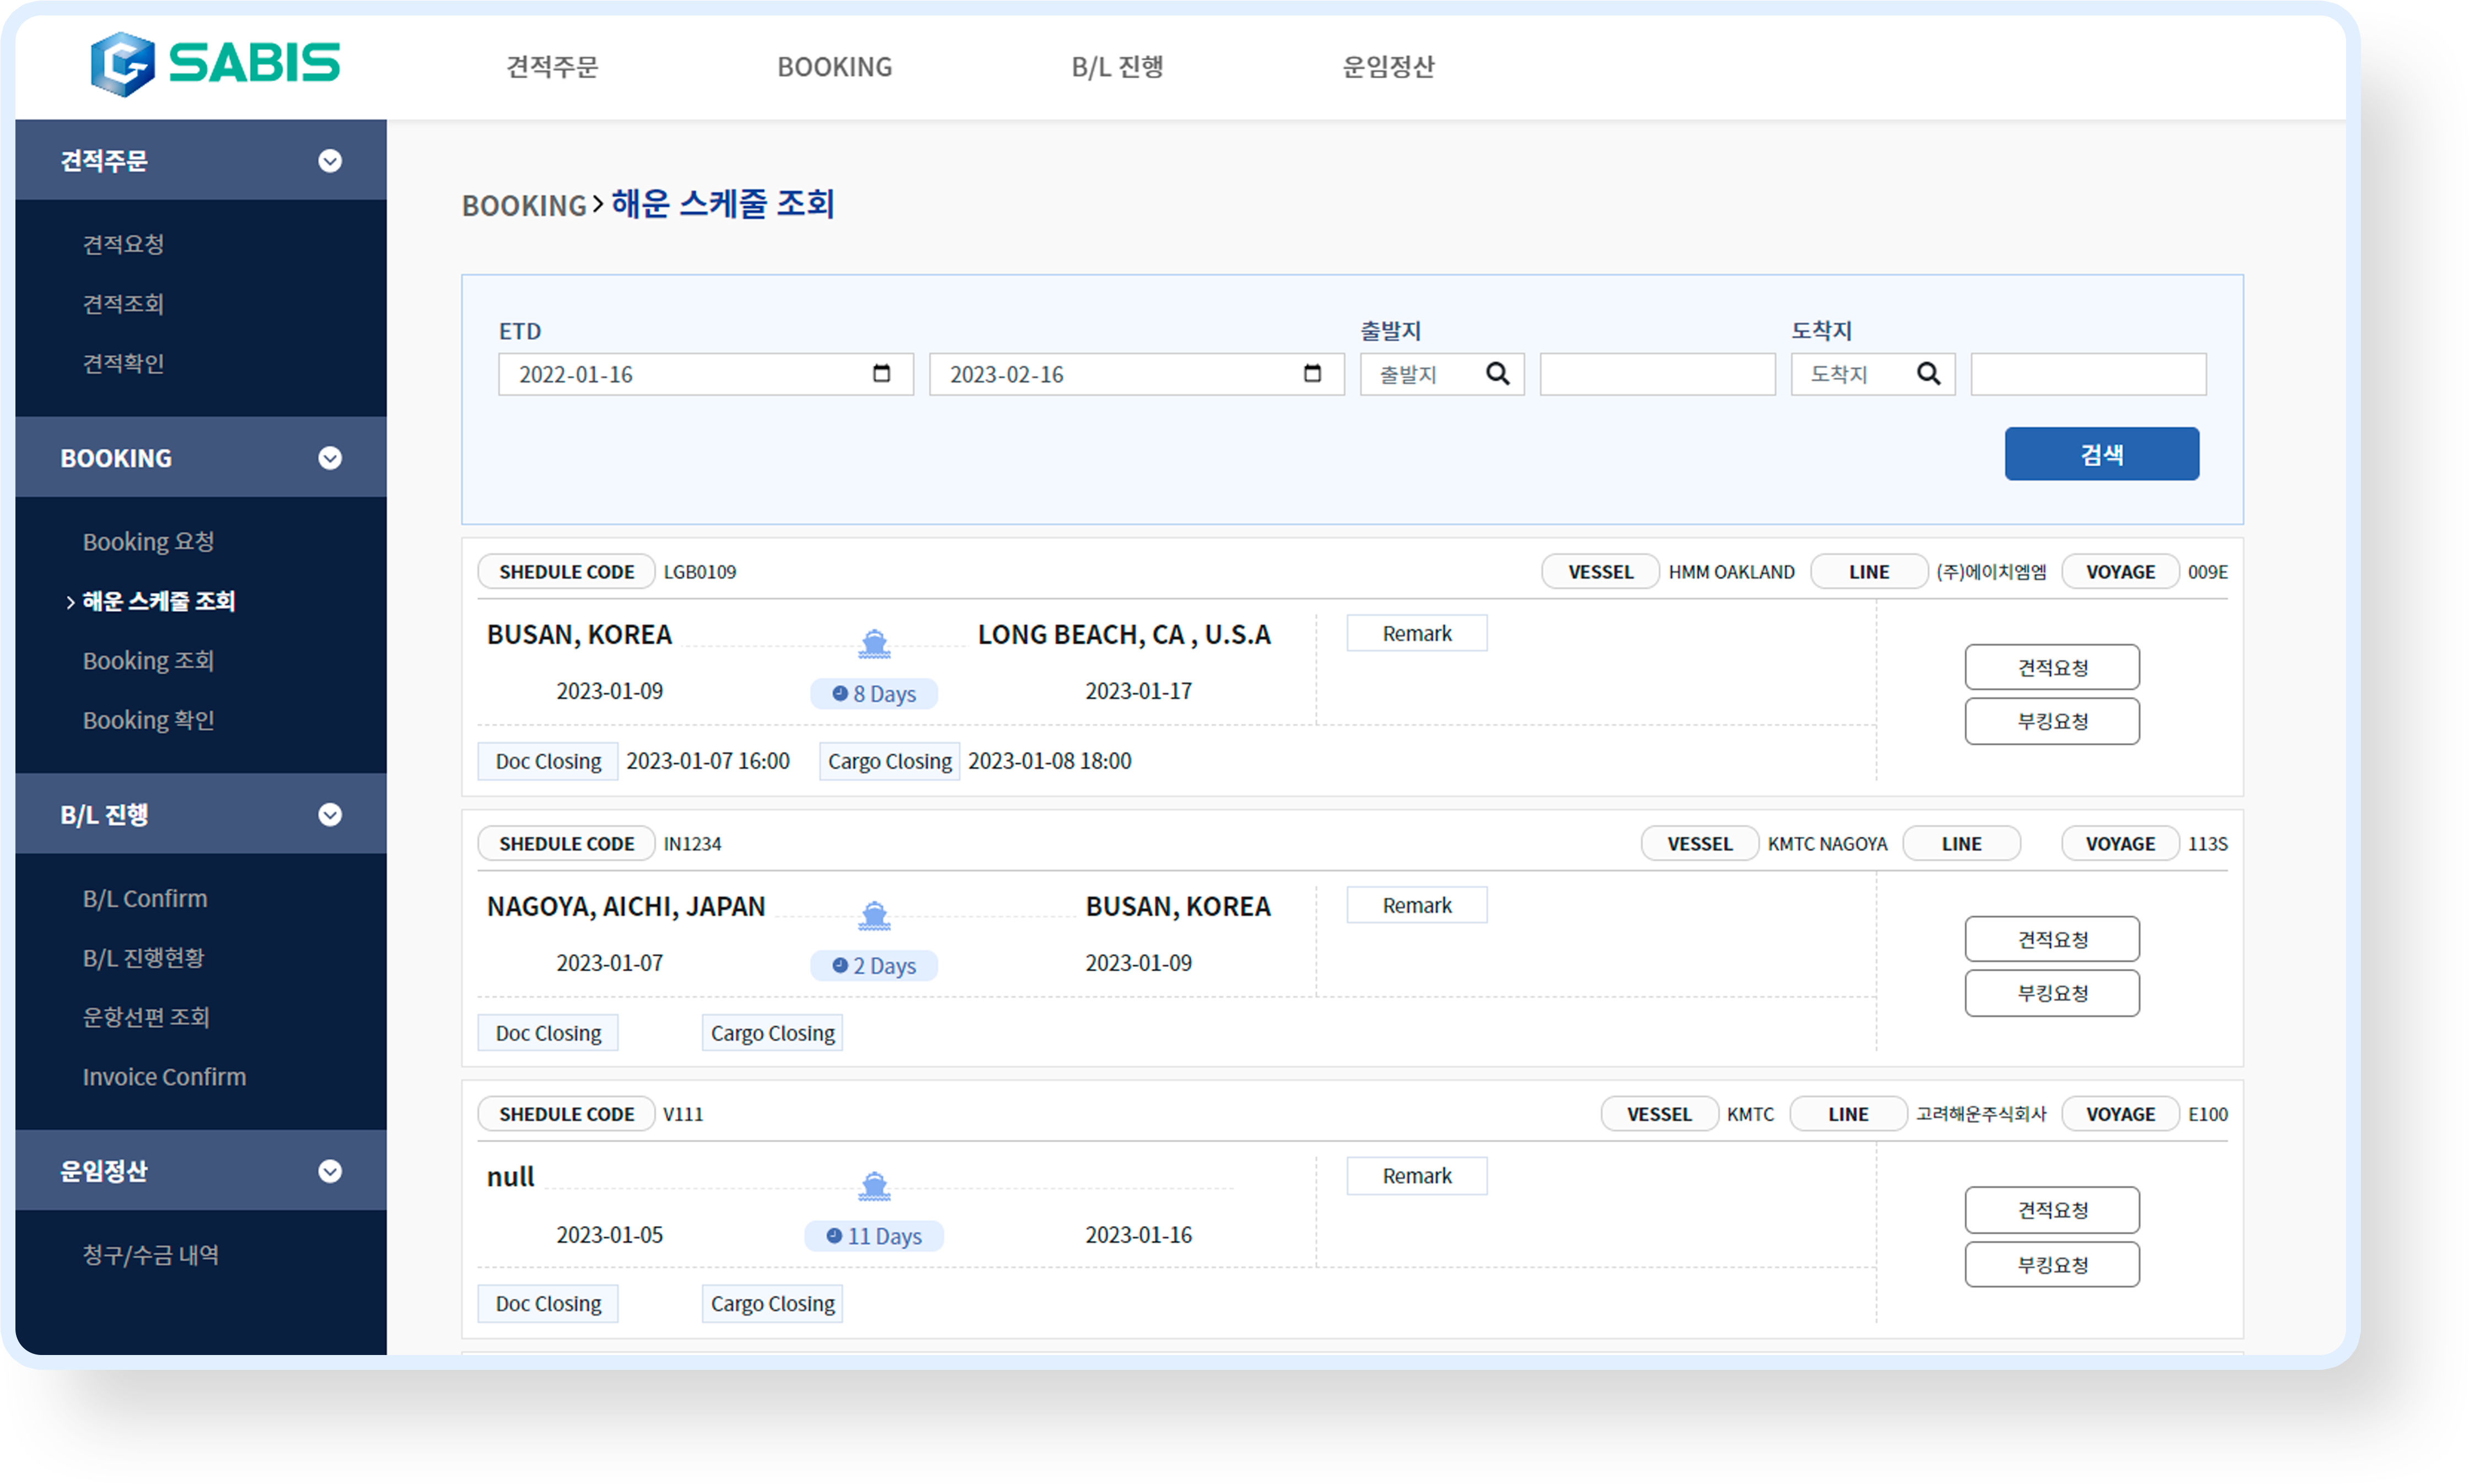Click Remark on the NAGOYA schedule

(x=1416, y=905)
